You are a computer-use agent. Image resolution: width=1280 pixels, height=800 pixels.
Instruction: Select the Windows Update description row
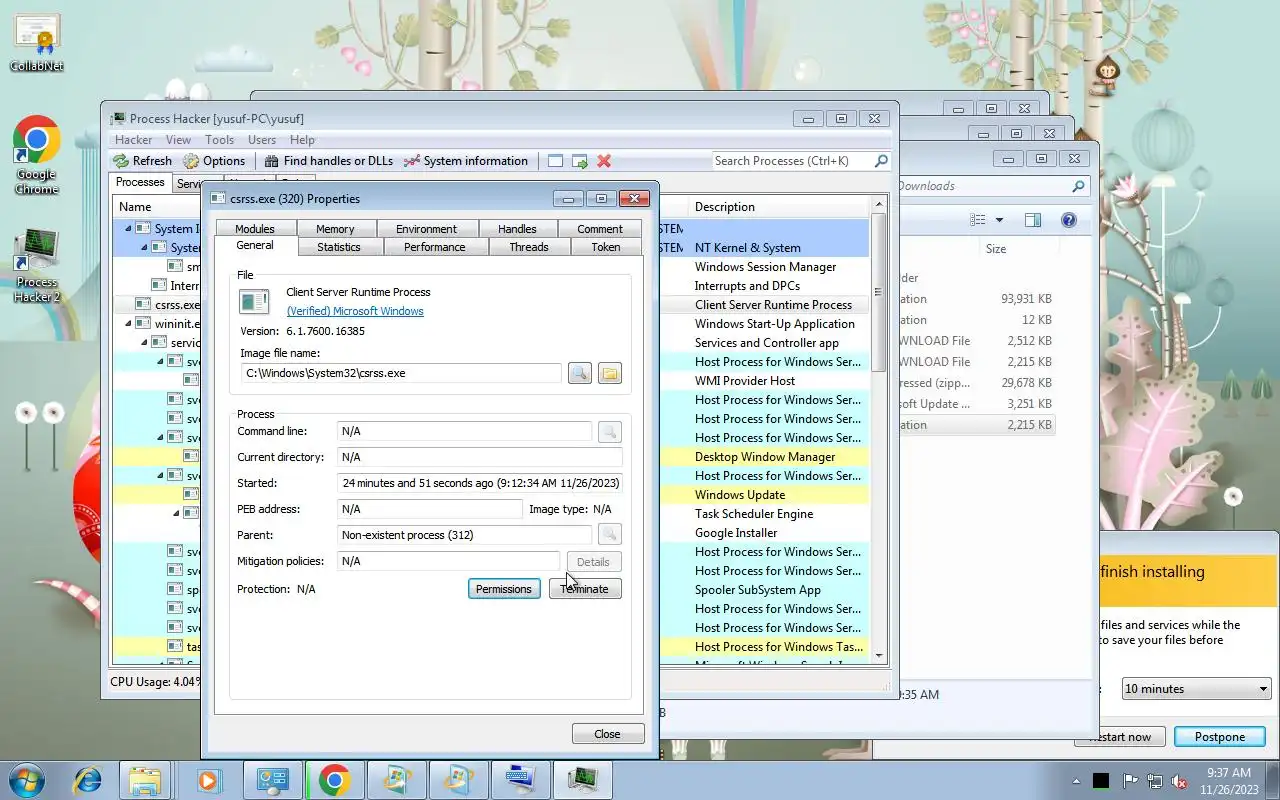(x=740, y=495)
